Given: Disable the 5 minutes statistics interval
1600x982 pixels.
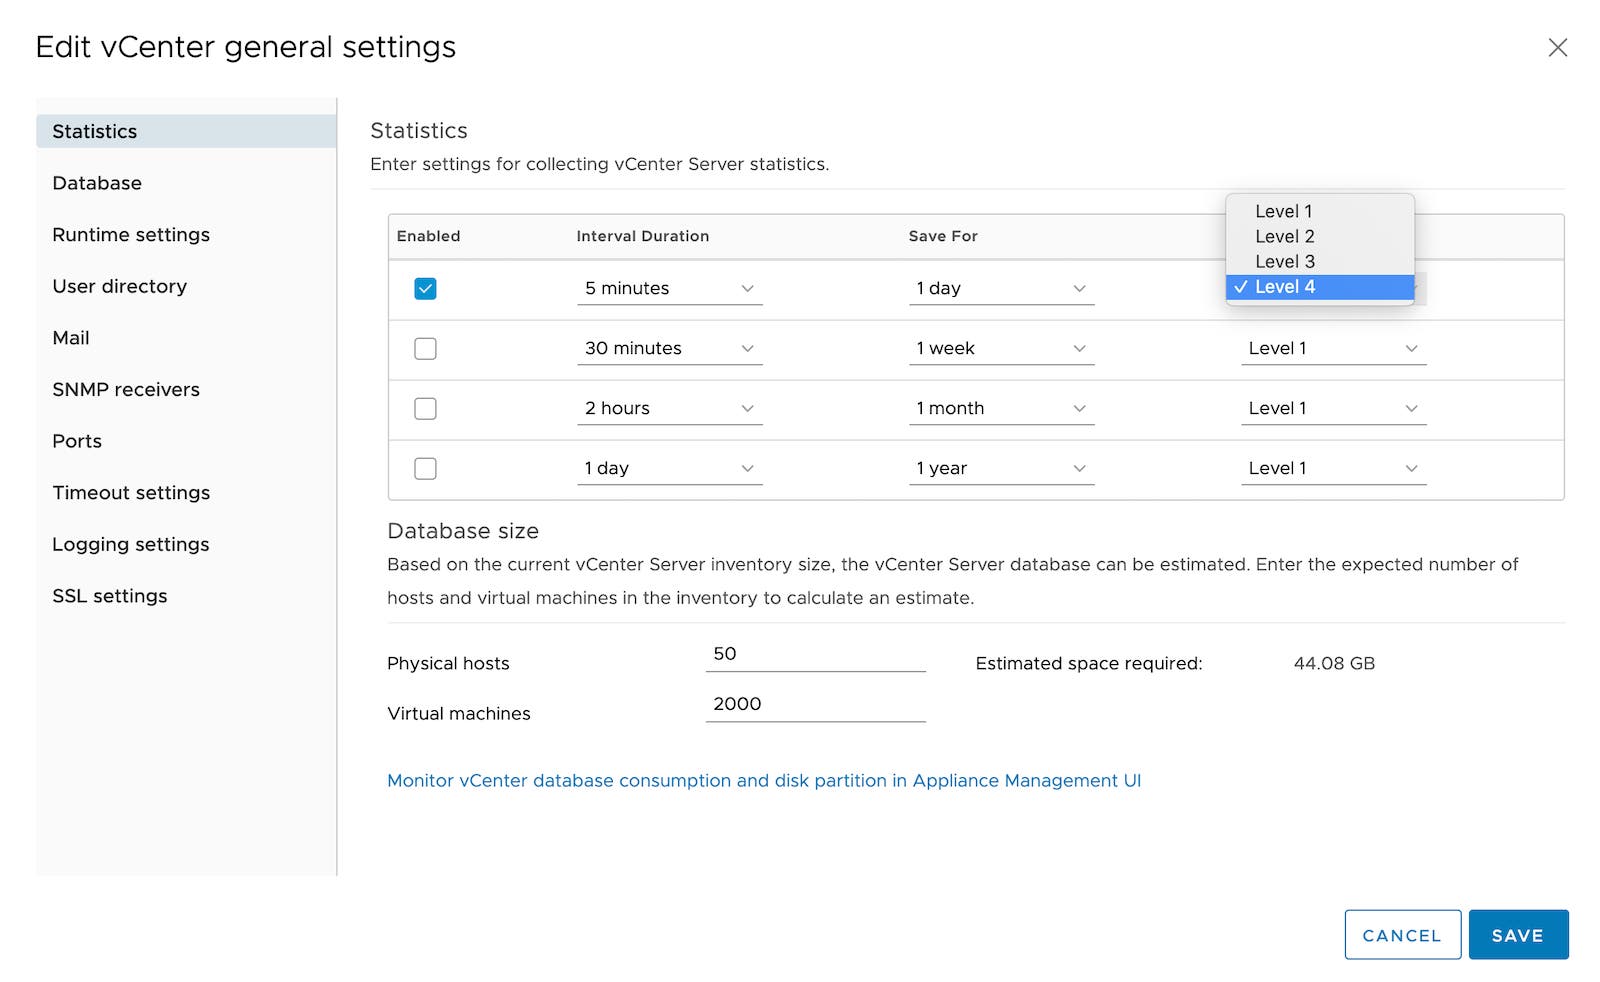Looking at the screenshot, I should tap(425, 288).
